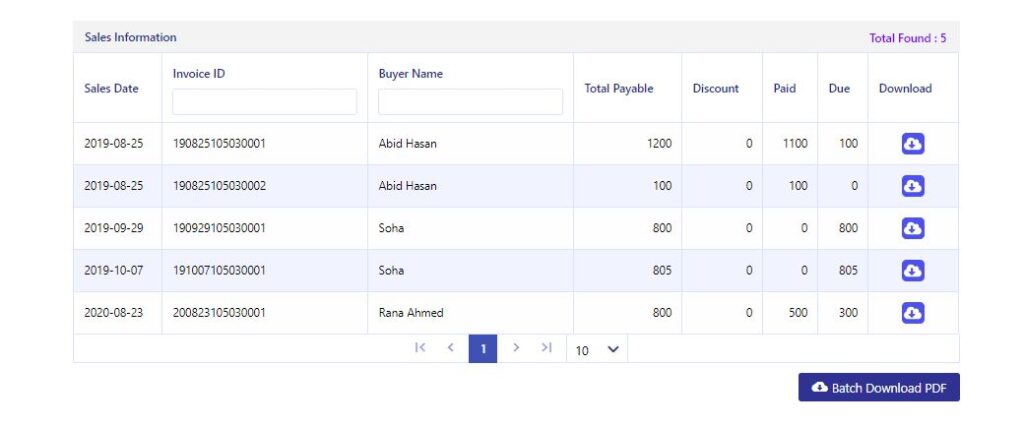This screenshot has height=428, width=1024.
Task: Download invoice 190825105030002 via cloud icon
Action: coord(912,186)
